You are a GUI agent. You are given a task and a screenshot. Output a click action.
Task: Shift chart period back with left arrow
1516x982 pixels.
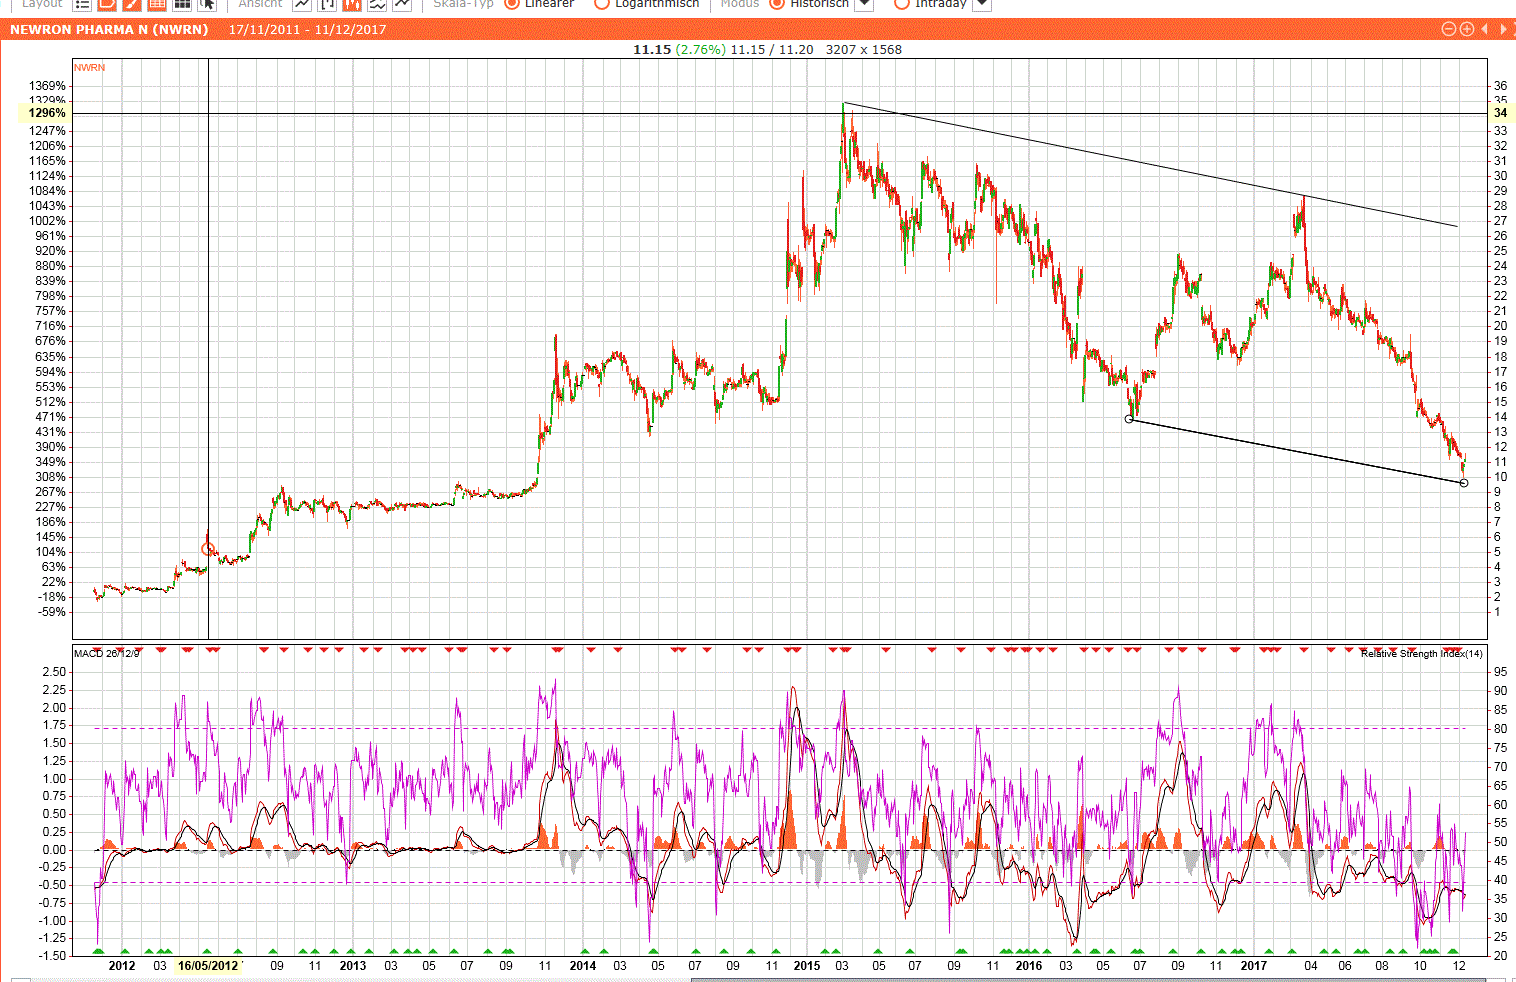coord(1485,29)
